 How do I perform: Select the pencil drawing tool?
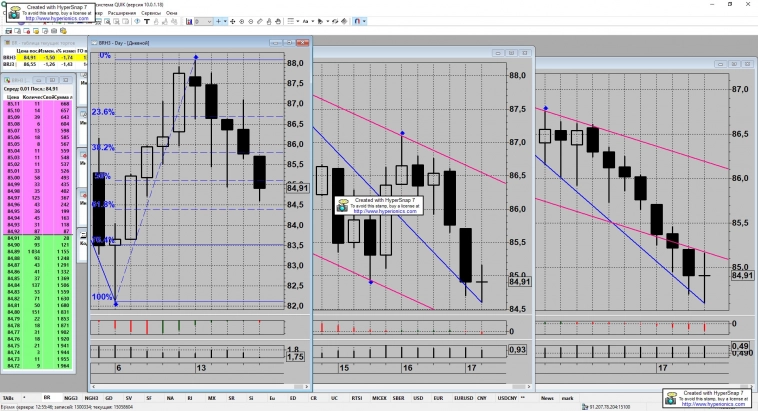point(259,22)
